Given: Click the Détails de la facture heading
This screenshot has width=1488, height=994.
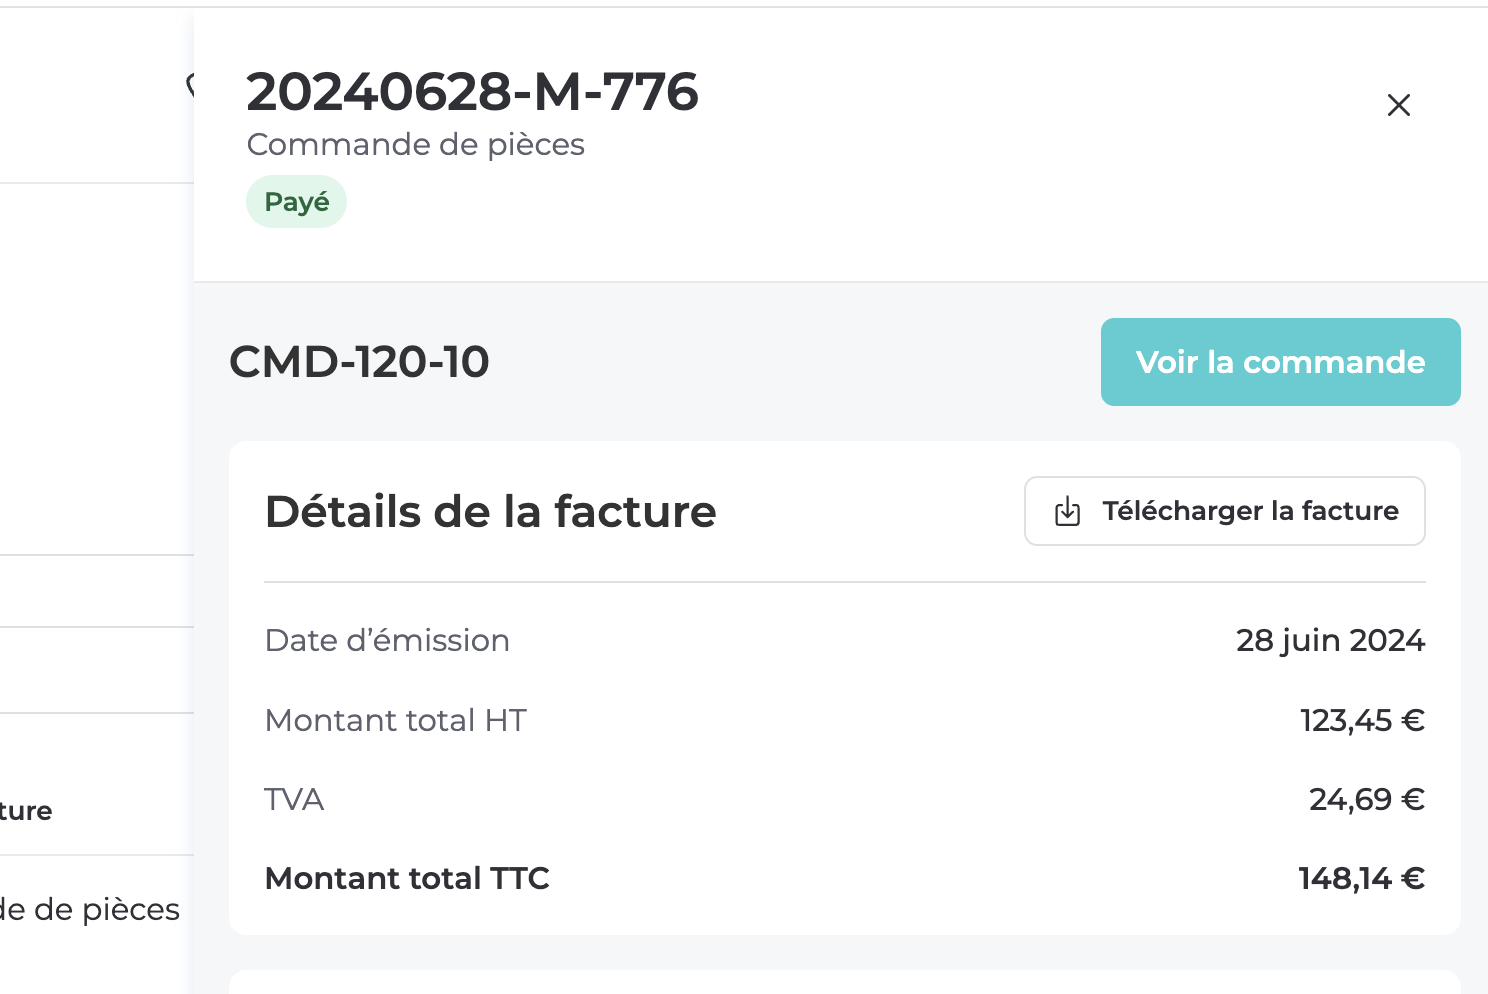Looking at the screenshot, I should [x=490, y=511].
